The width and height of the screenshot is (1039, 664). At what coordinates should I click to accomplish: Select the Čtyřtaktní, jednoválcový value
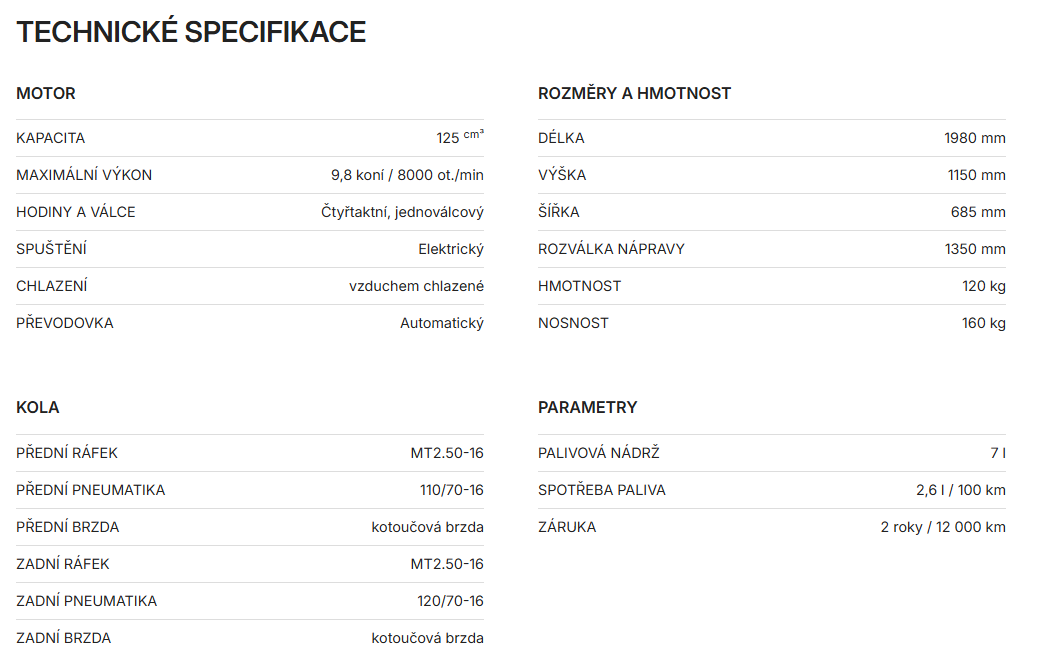click(x=402, y=212)
